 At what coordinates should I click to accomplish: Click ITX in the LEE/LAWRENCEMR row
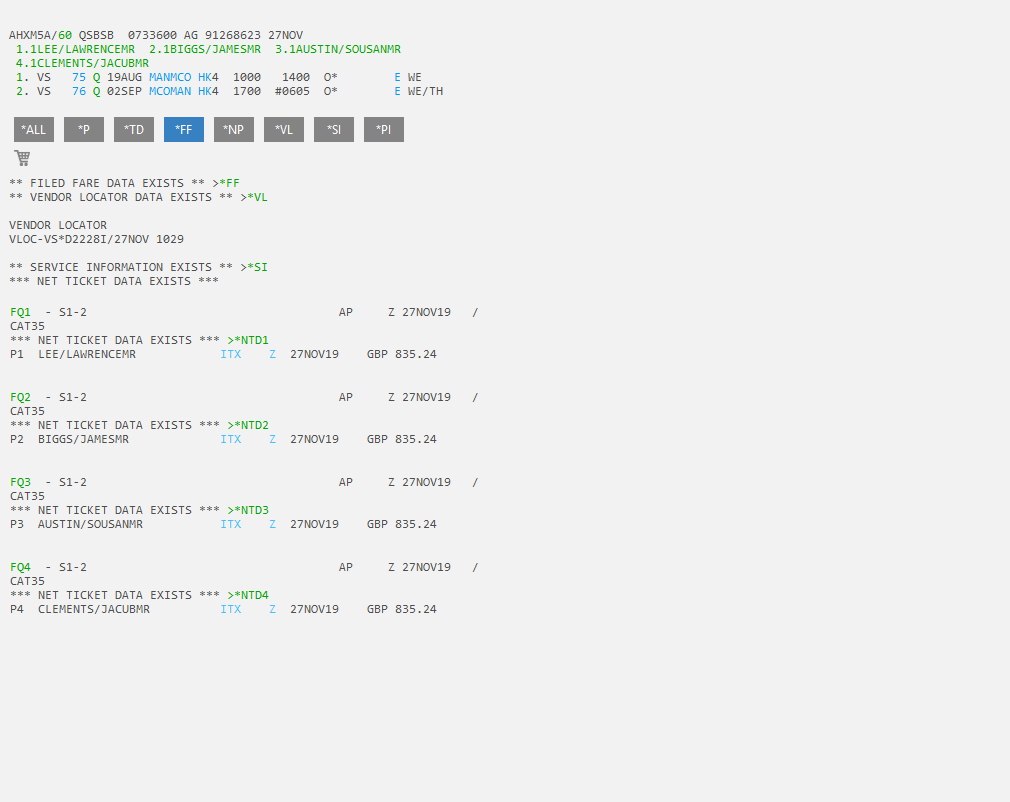click(231, 354)
